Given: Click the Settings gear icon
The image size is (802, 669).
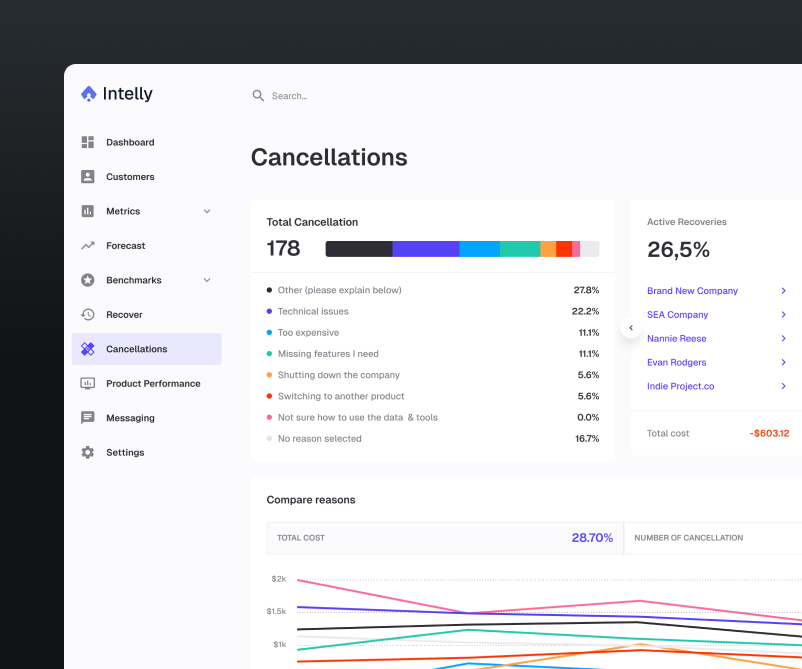Looking at the screenshot, I should coord(88,452).
